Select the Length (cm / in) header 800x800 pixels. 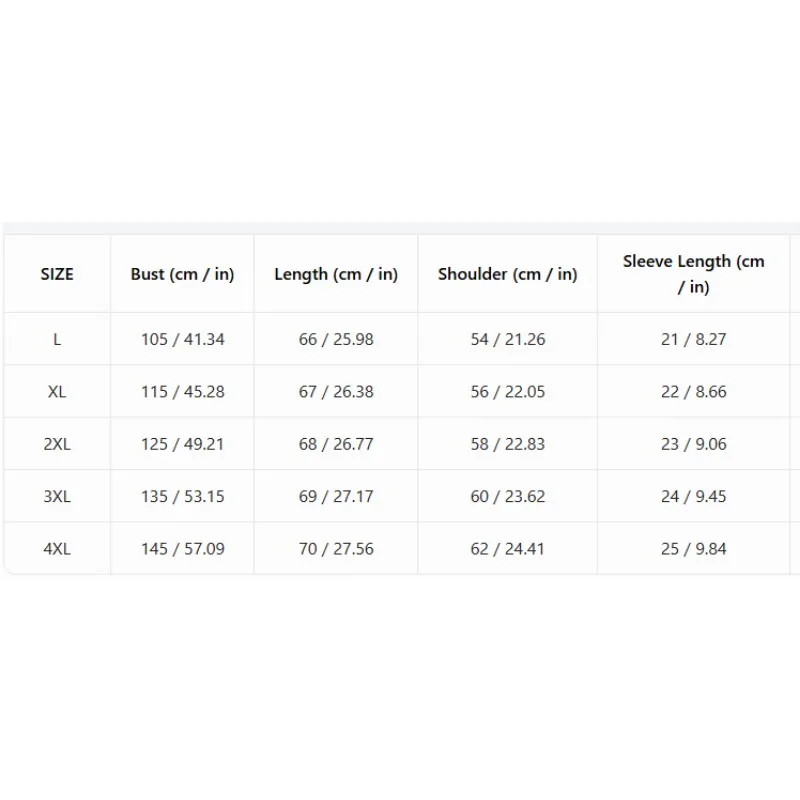(336, 274)
